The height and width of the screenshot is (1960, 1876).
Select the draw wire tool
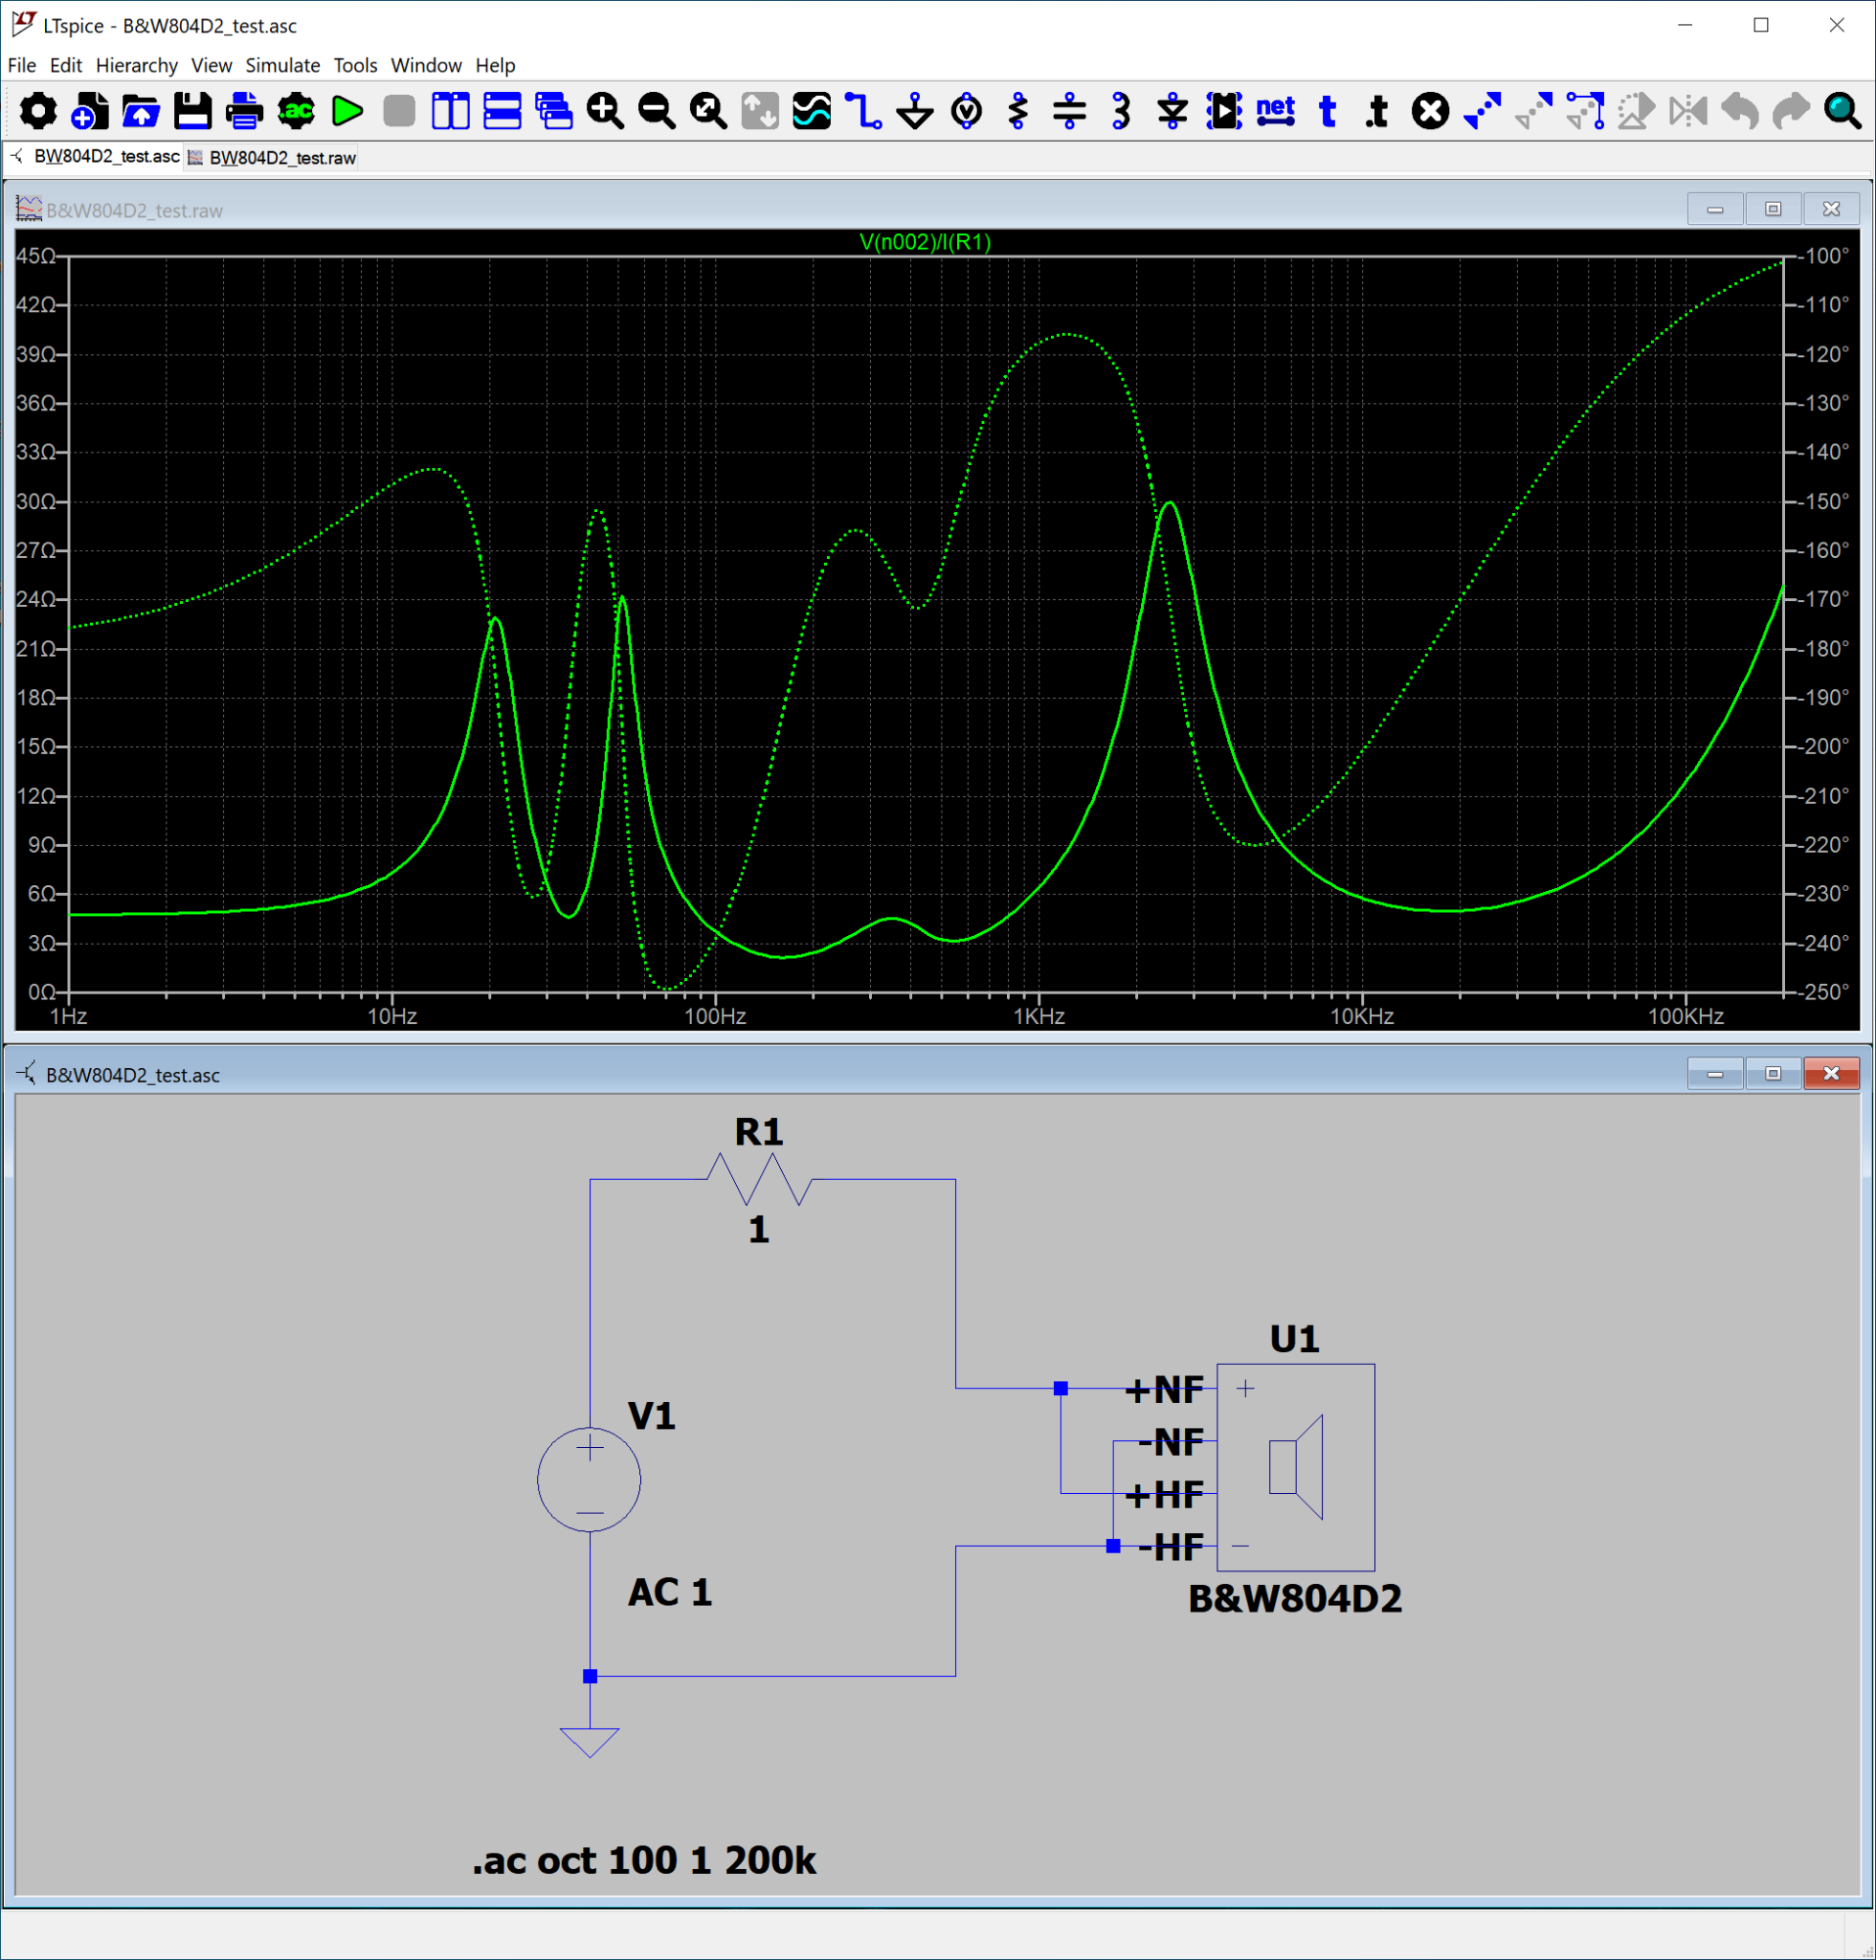pos(863,111)
